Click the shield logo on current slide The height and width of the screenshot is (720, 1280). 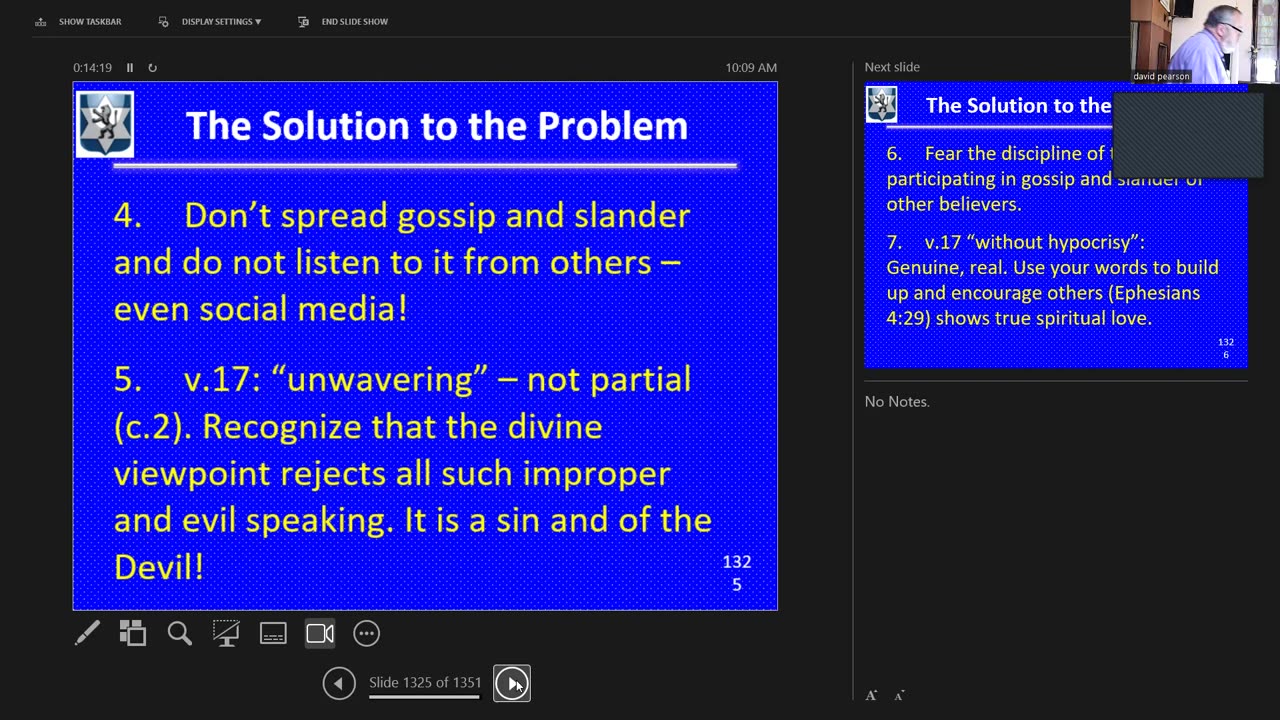click(105, 124)
